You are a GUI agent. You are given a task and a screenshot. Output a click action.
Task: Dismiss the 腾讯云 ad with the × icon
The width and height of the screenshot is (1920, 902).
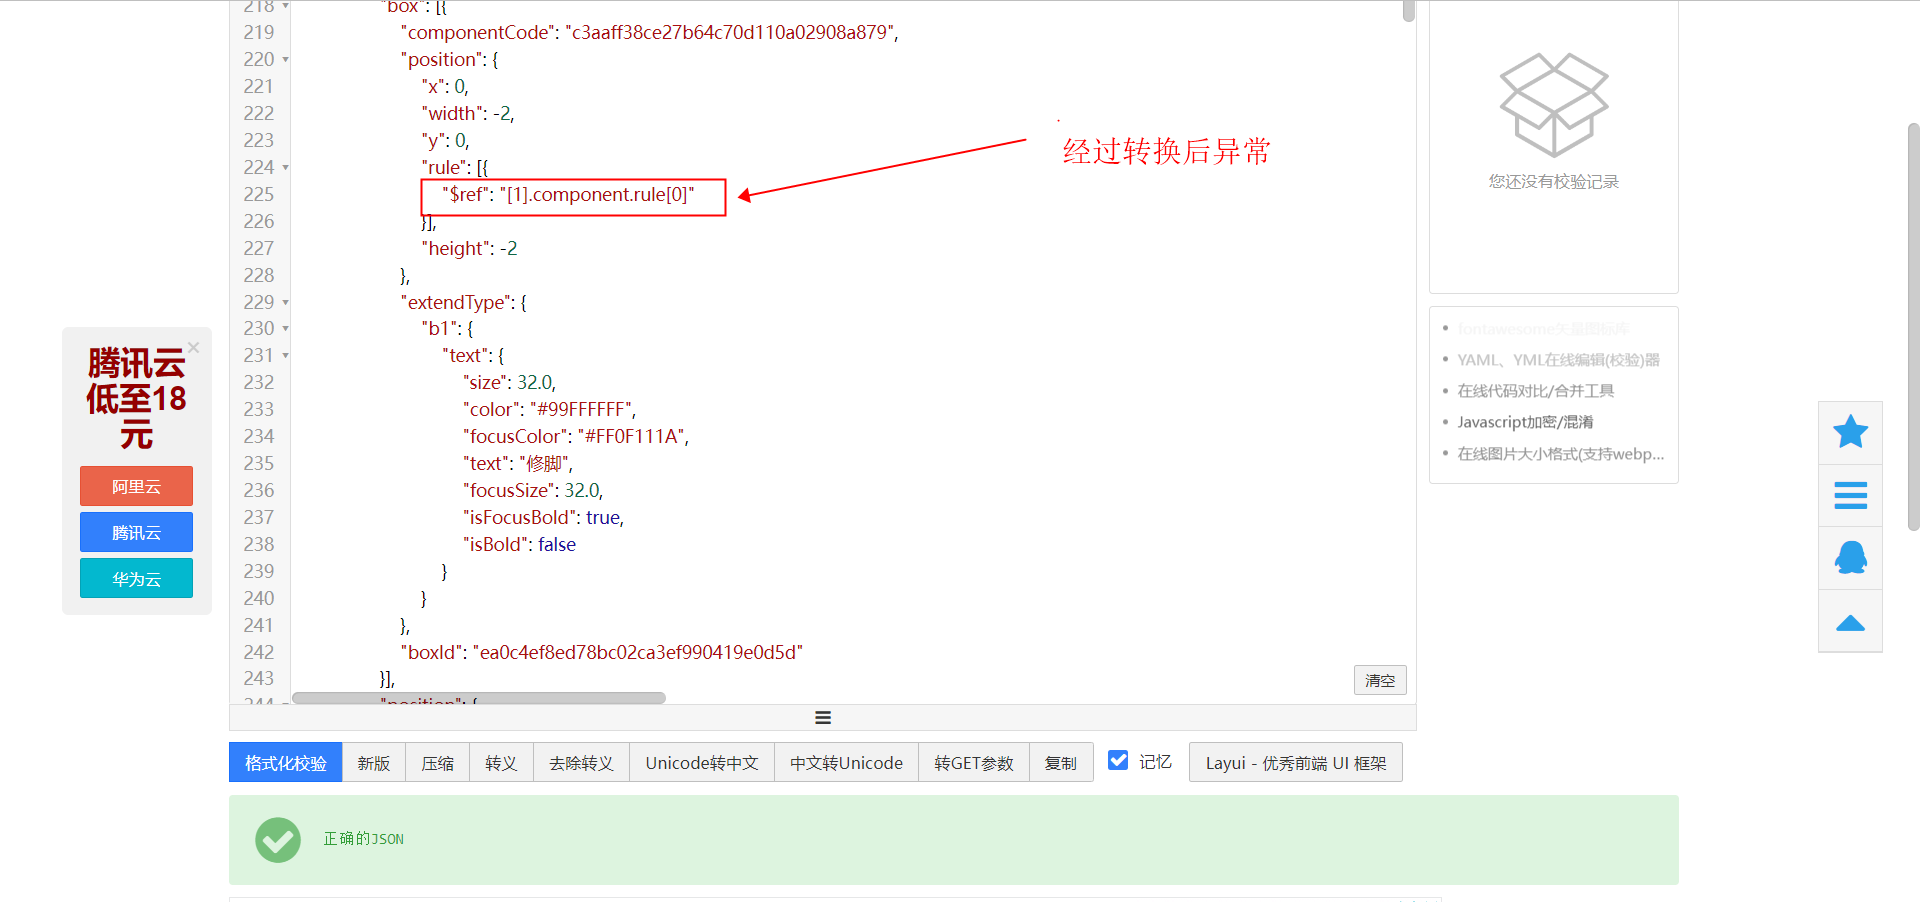pyautogui.click(x=193, y=347)
